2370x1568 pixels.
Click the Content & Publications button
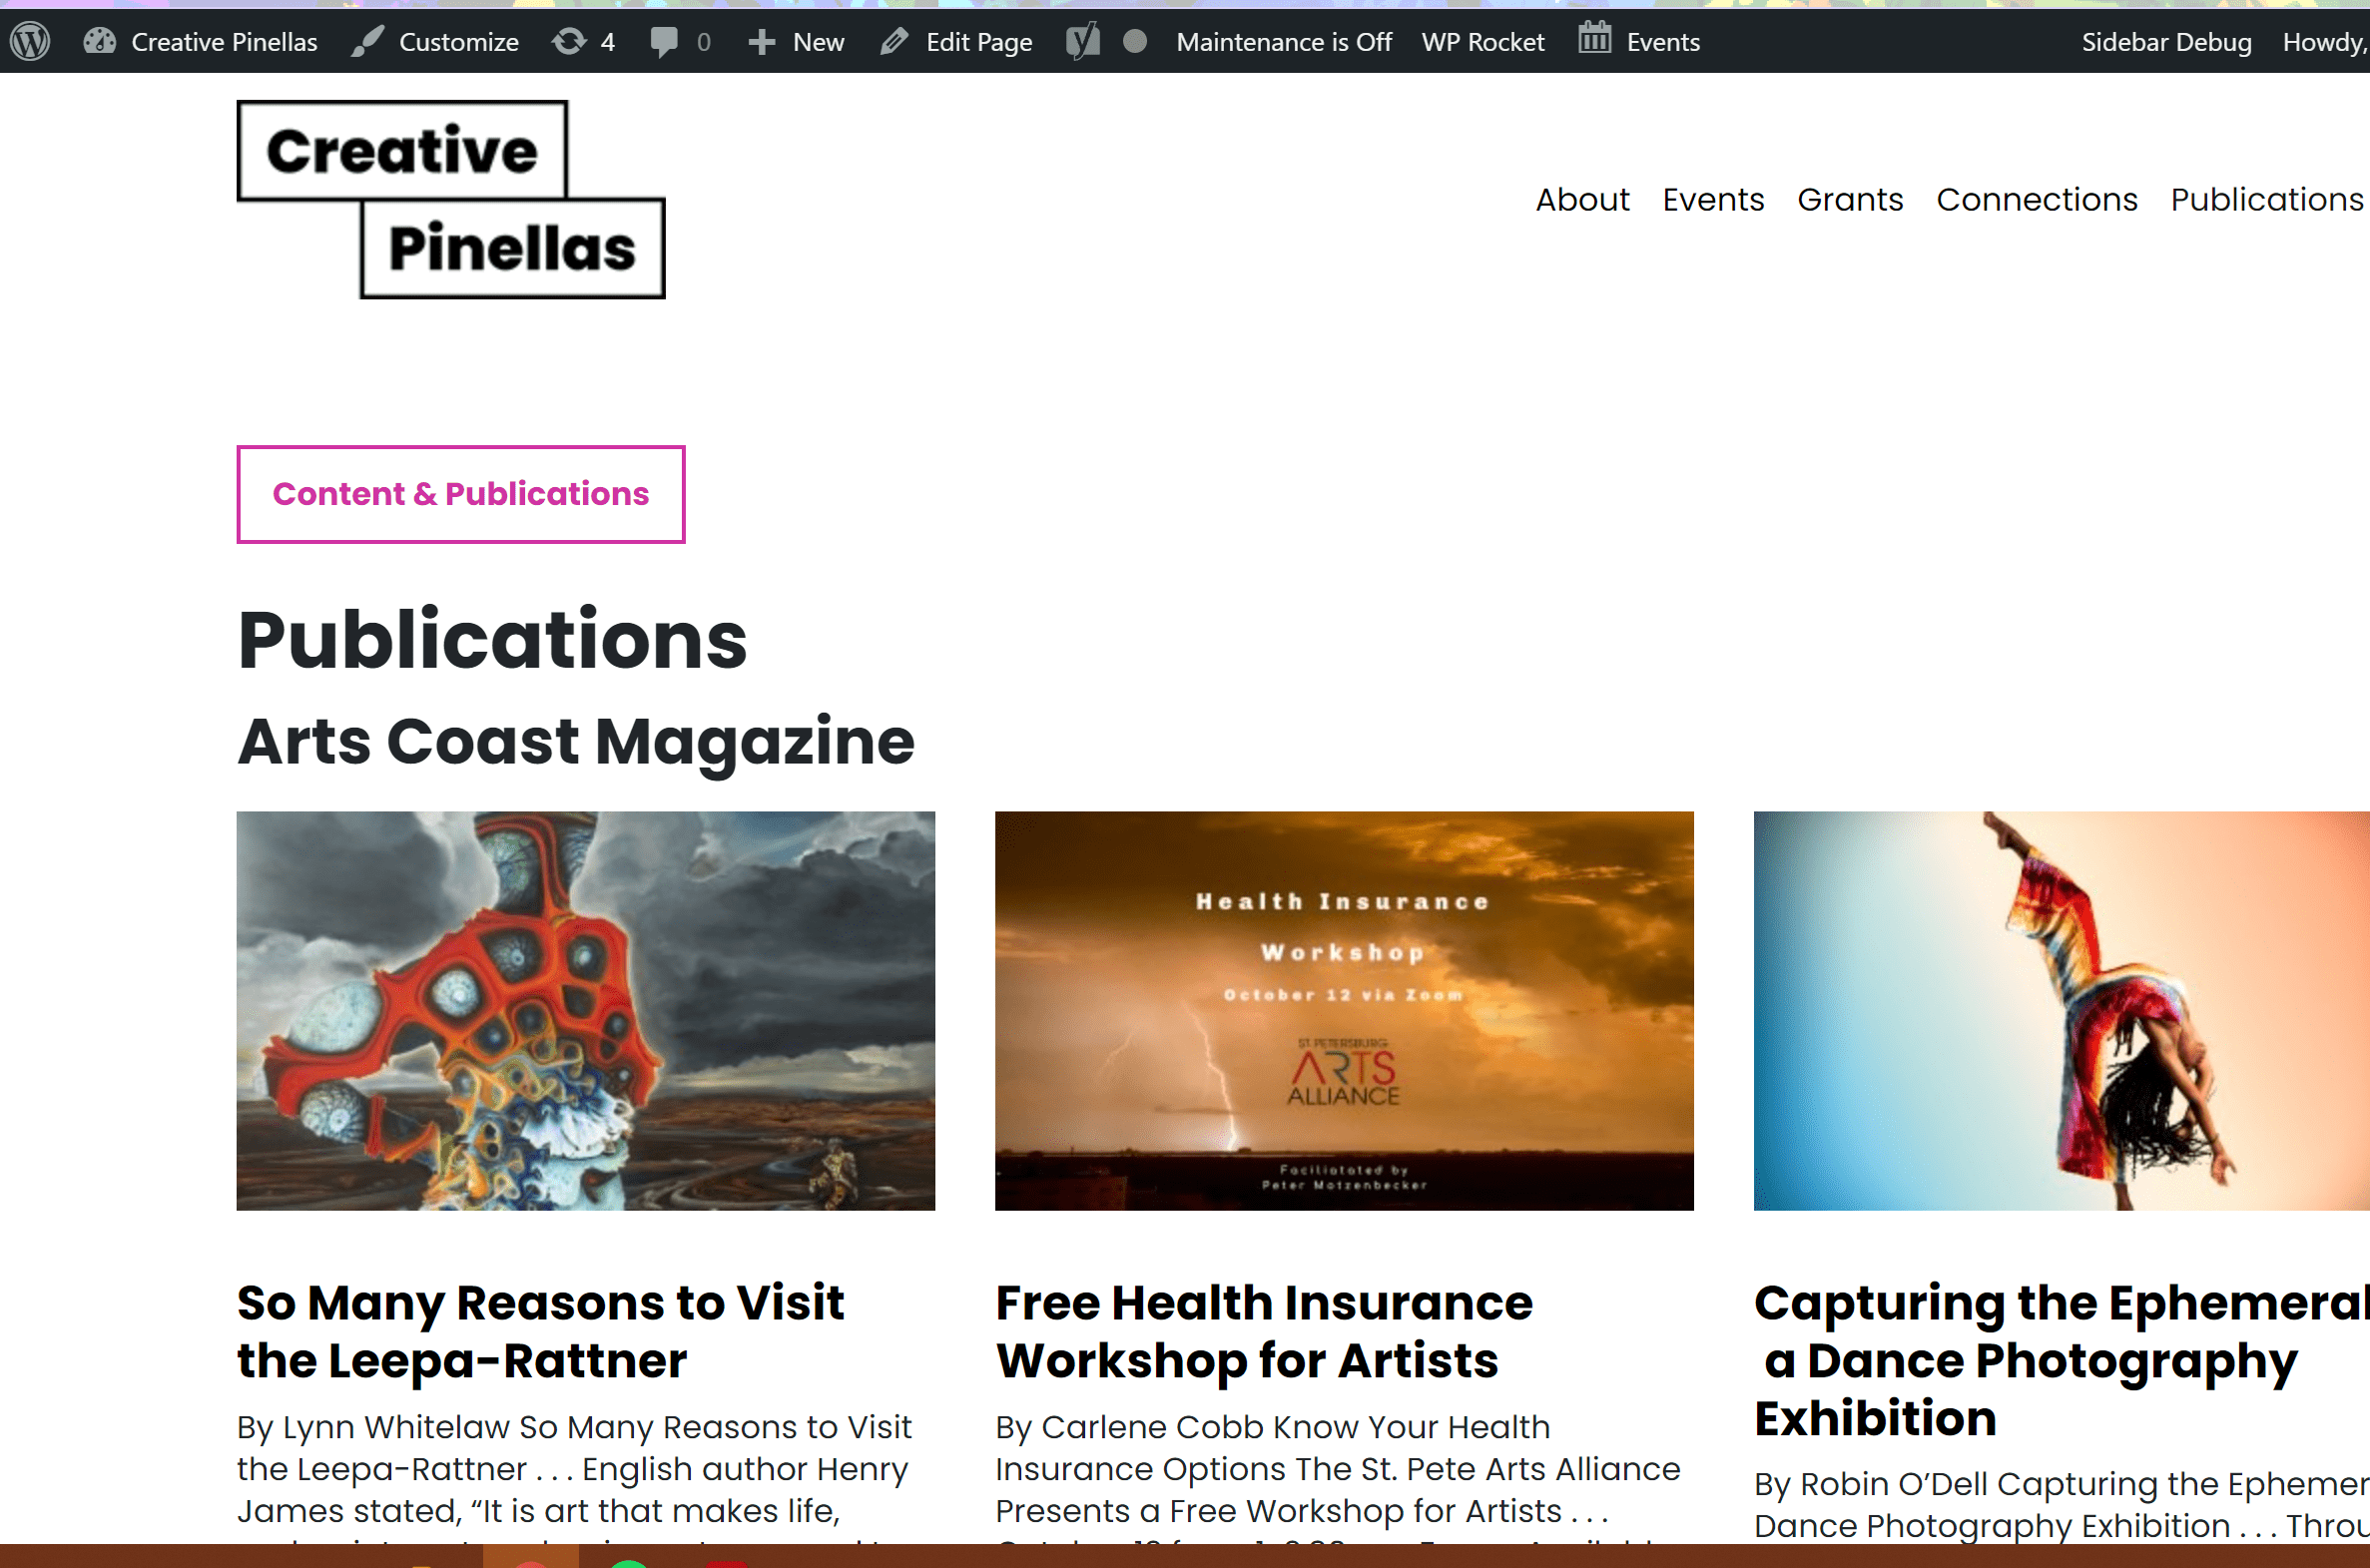click(461, 494)
